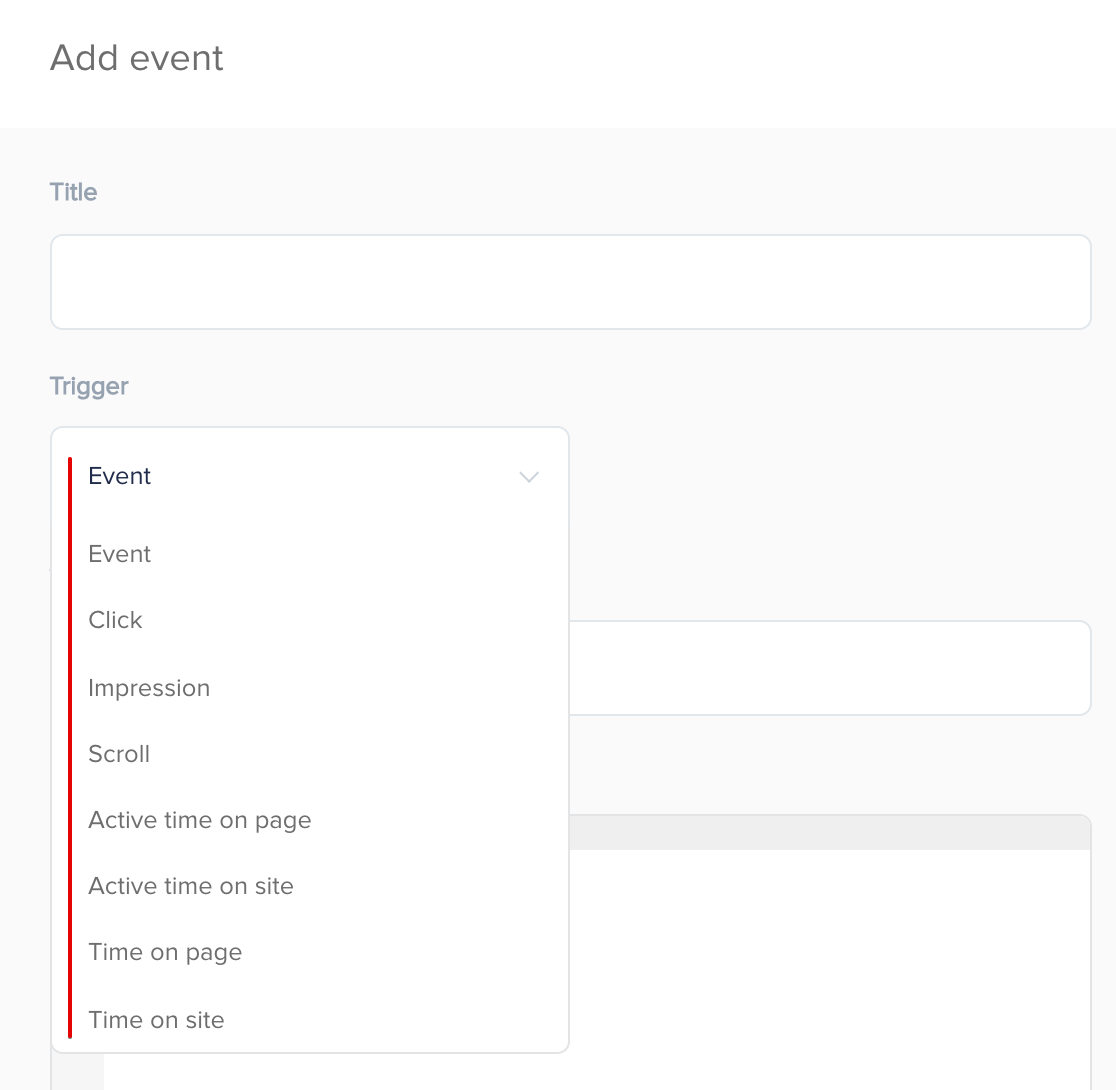1116x1090 pixels.
Task: Pick the Time on page trigger
Action: 165,952
